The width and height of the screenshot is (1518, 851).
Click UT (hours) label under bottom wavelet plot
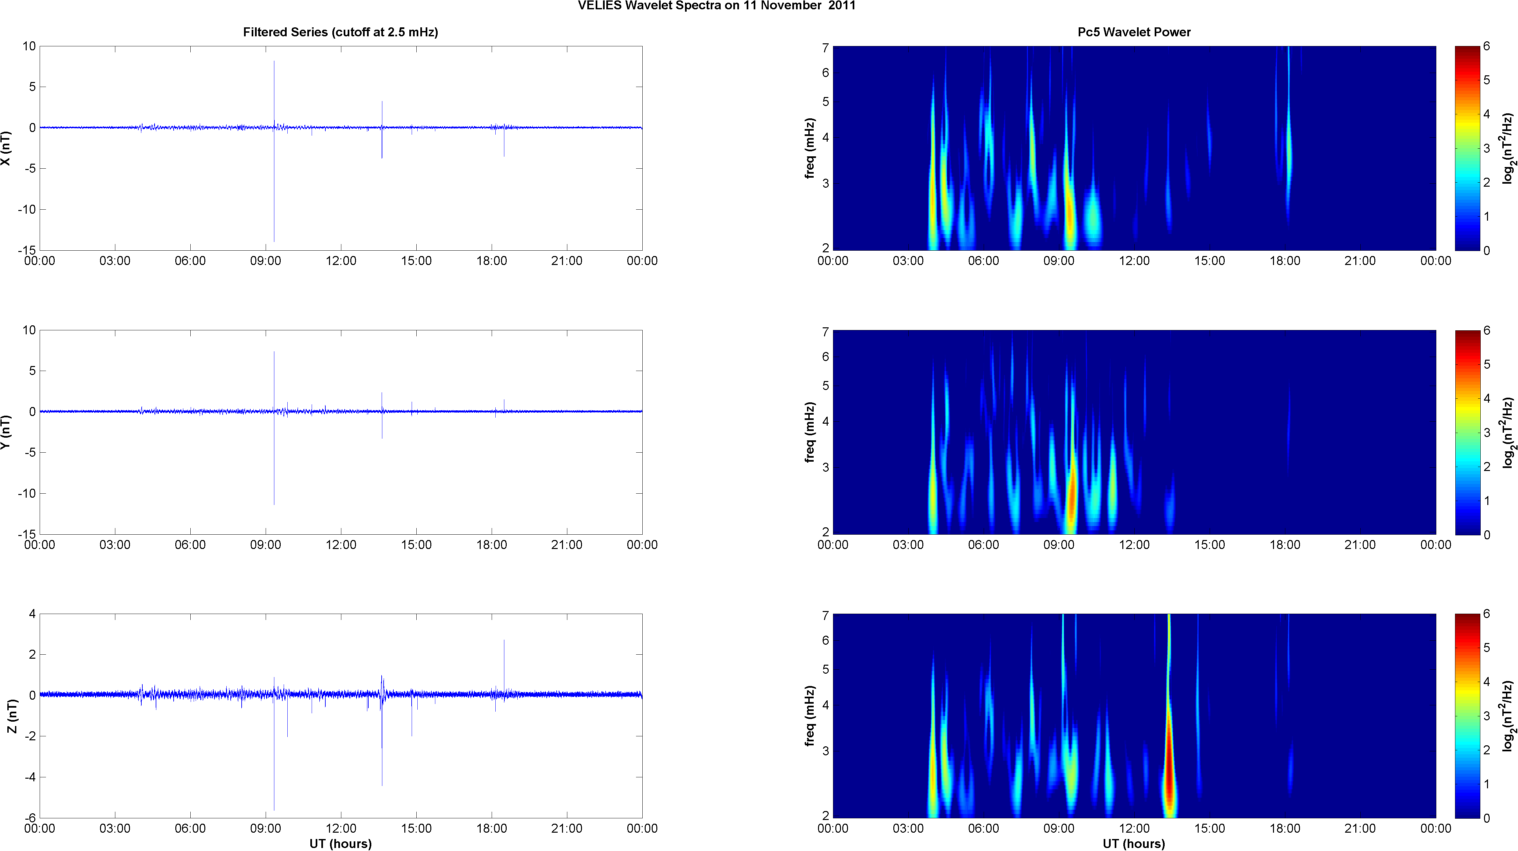pyautogui.click(x=1133, y=844)
